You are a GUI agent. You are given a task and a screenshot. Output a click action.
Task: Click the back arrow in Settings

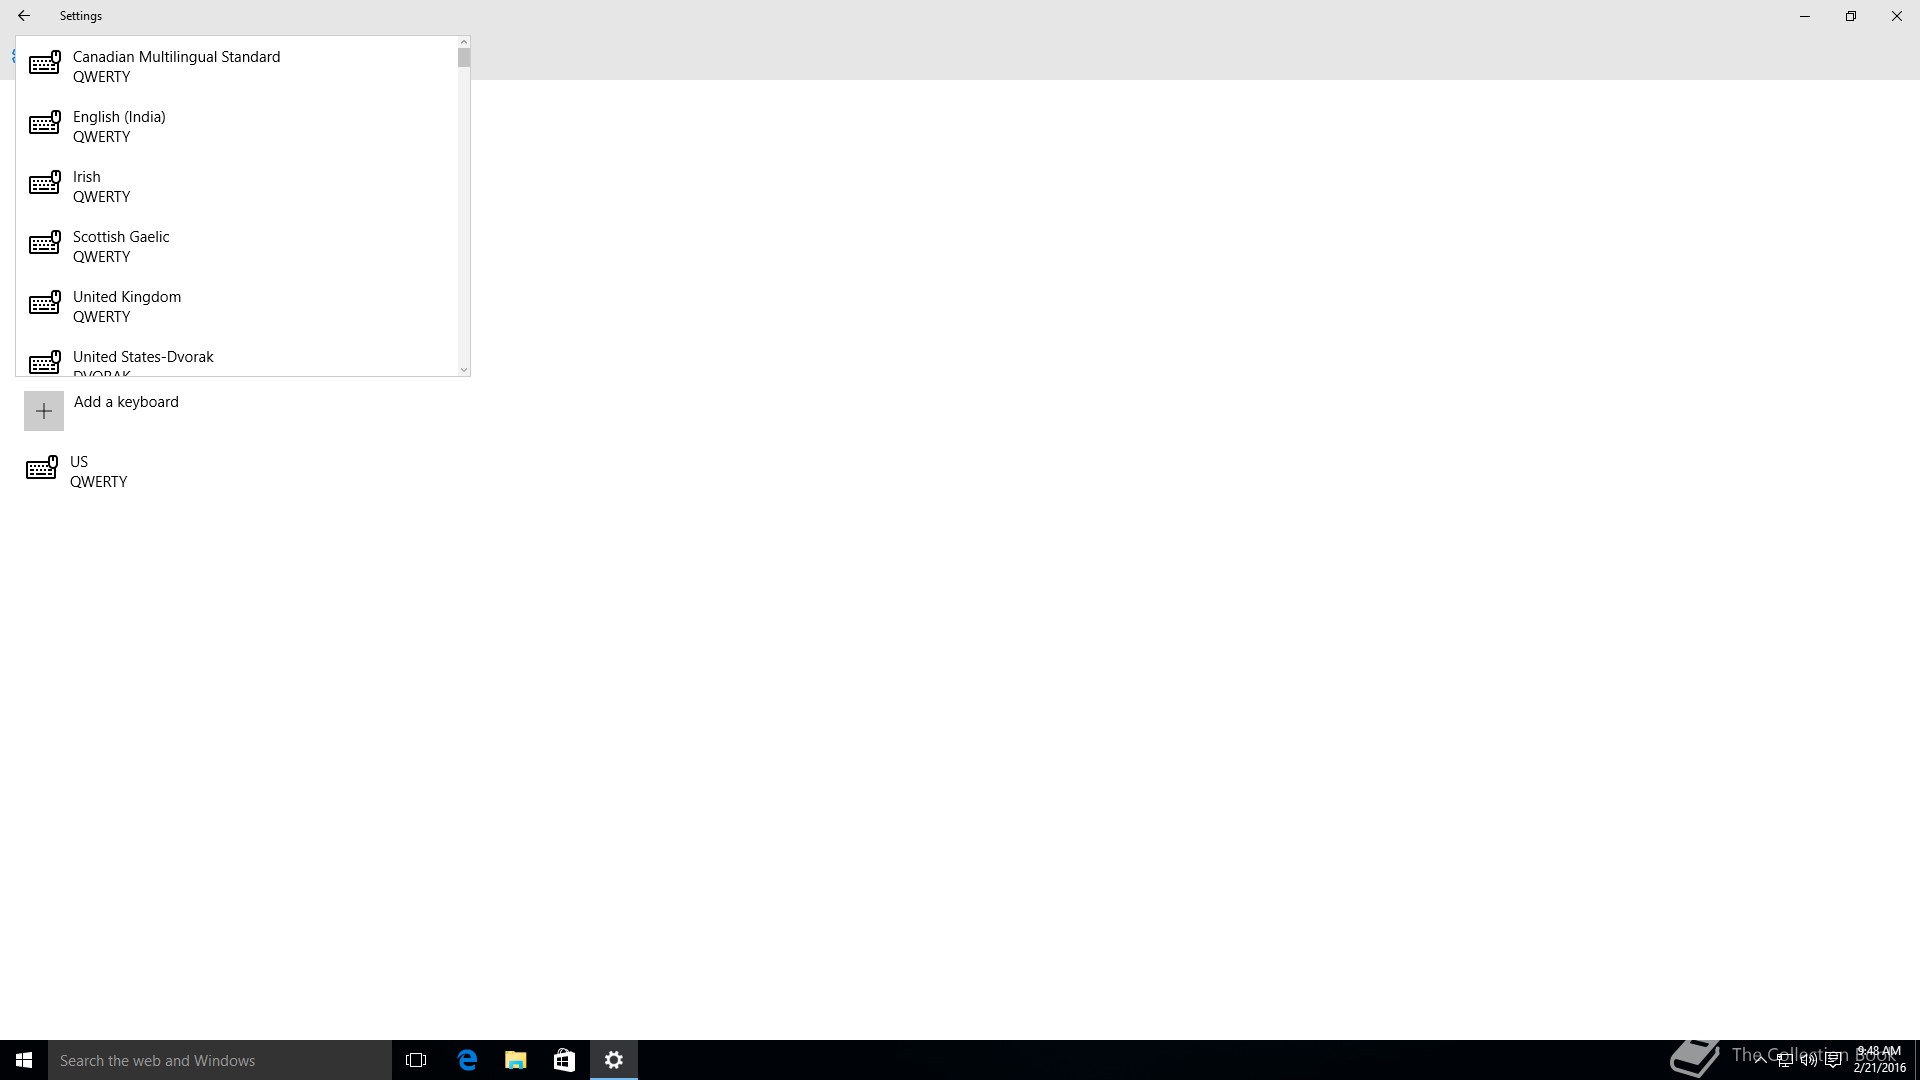[x=24, y=16]
